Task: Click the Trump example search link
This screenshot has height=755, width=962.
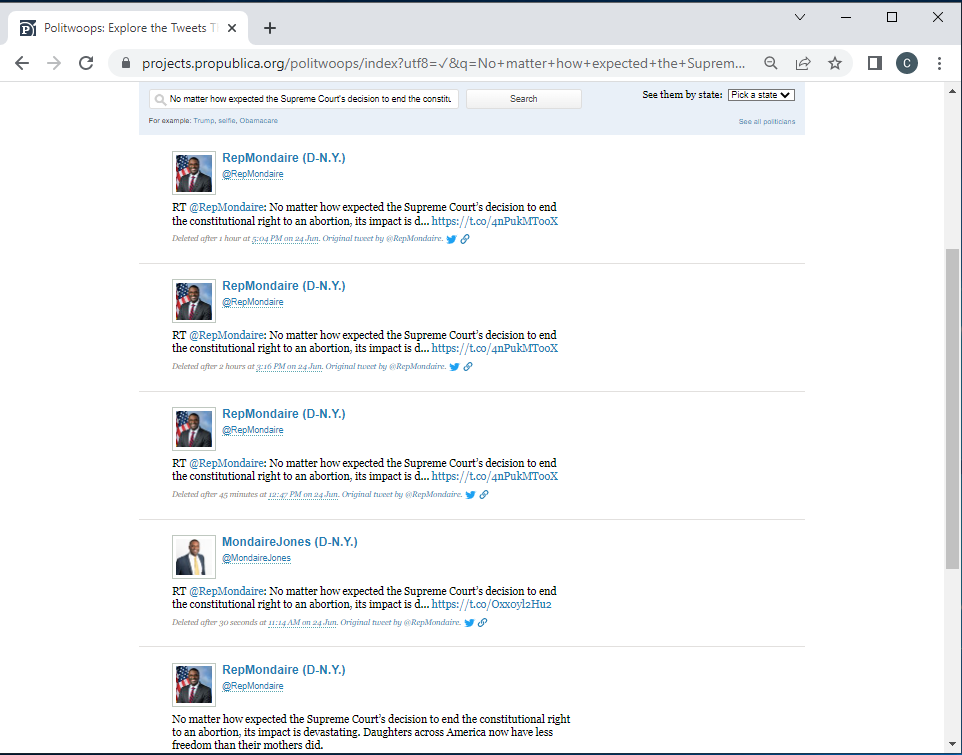Action: pyautogui.click(x=204, y=121)
